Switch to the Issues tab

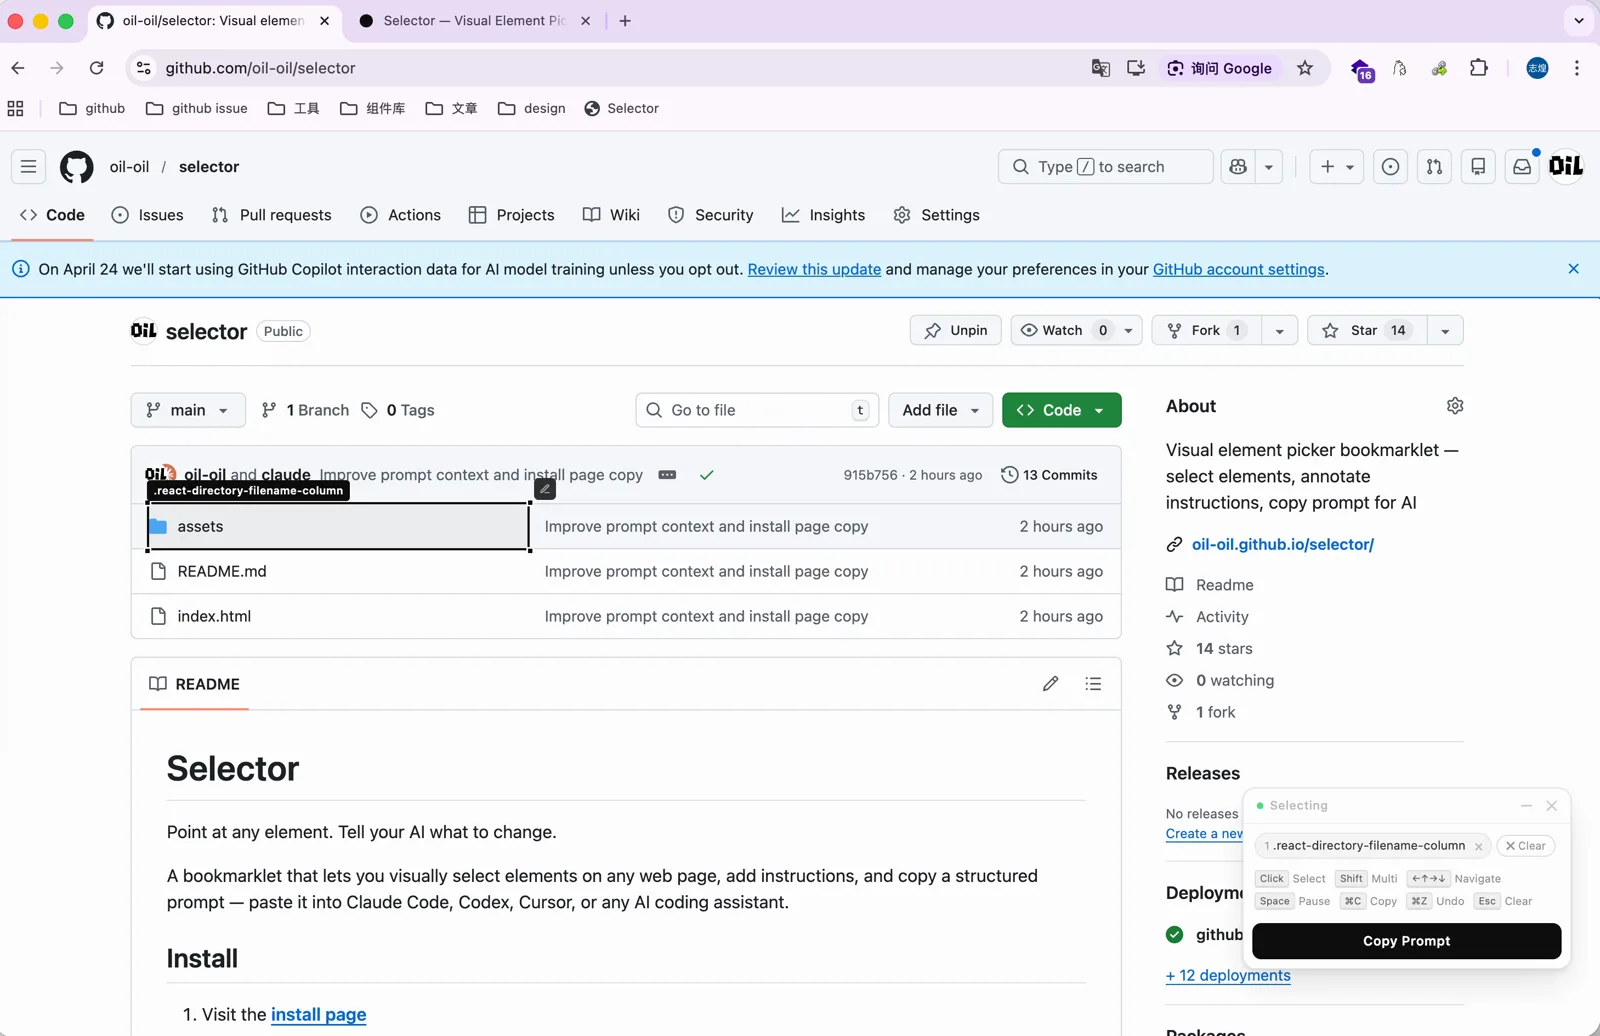coord(147,215)
